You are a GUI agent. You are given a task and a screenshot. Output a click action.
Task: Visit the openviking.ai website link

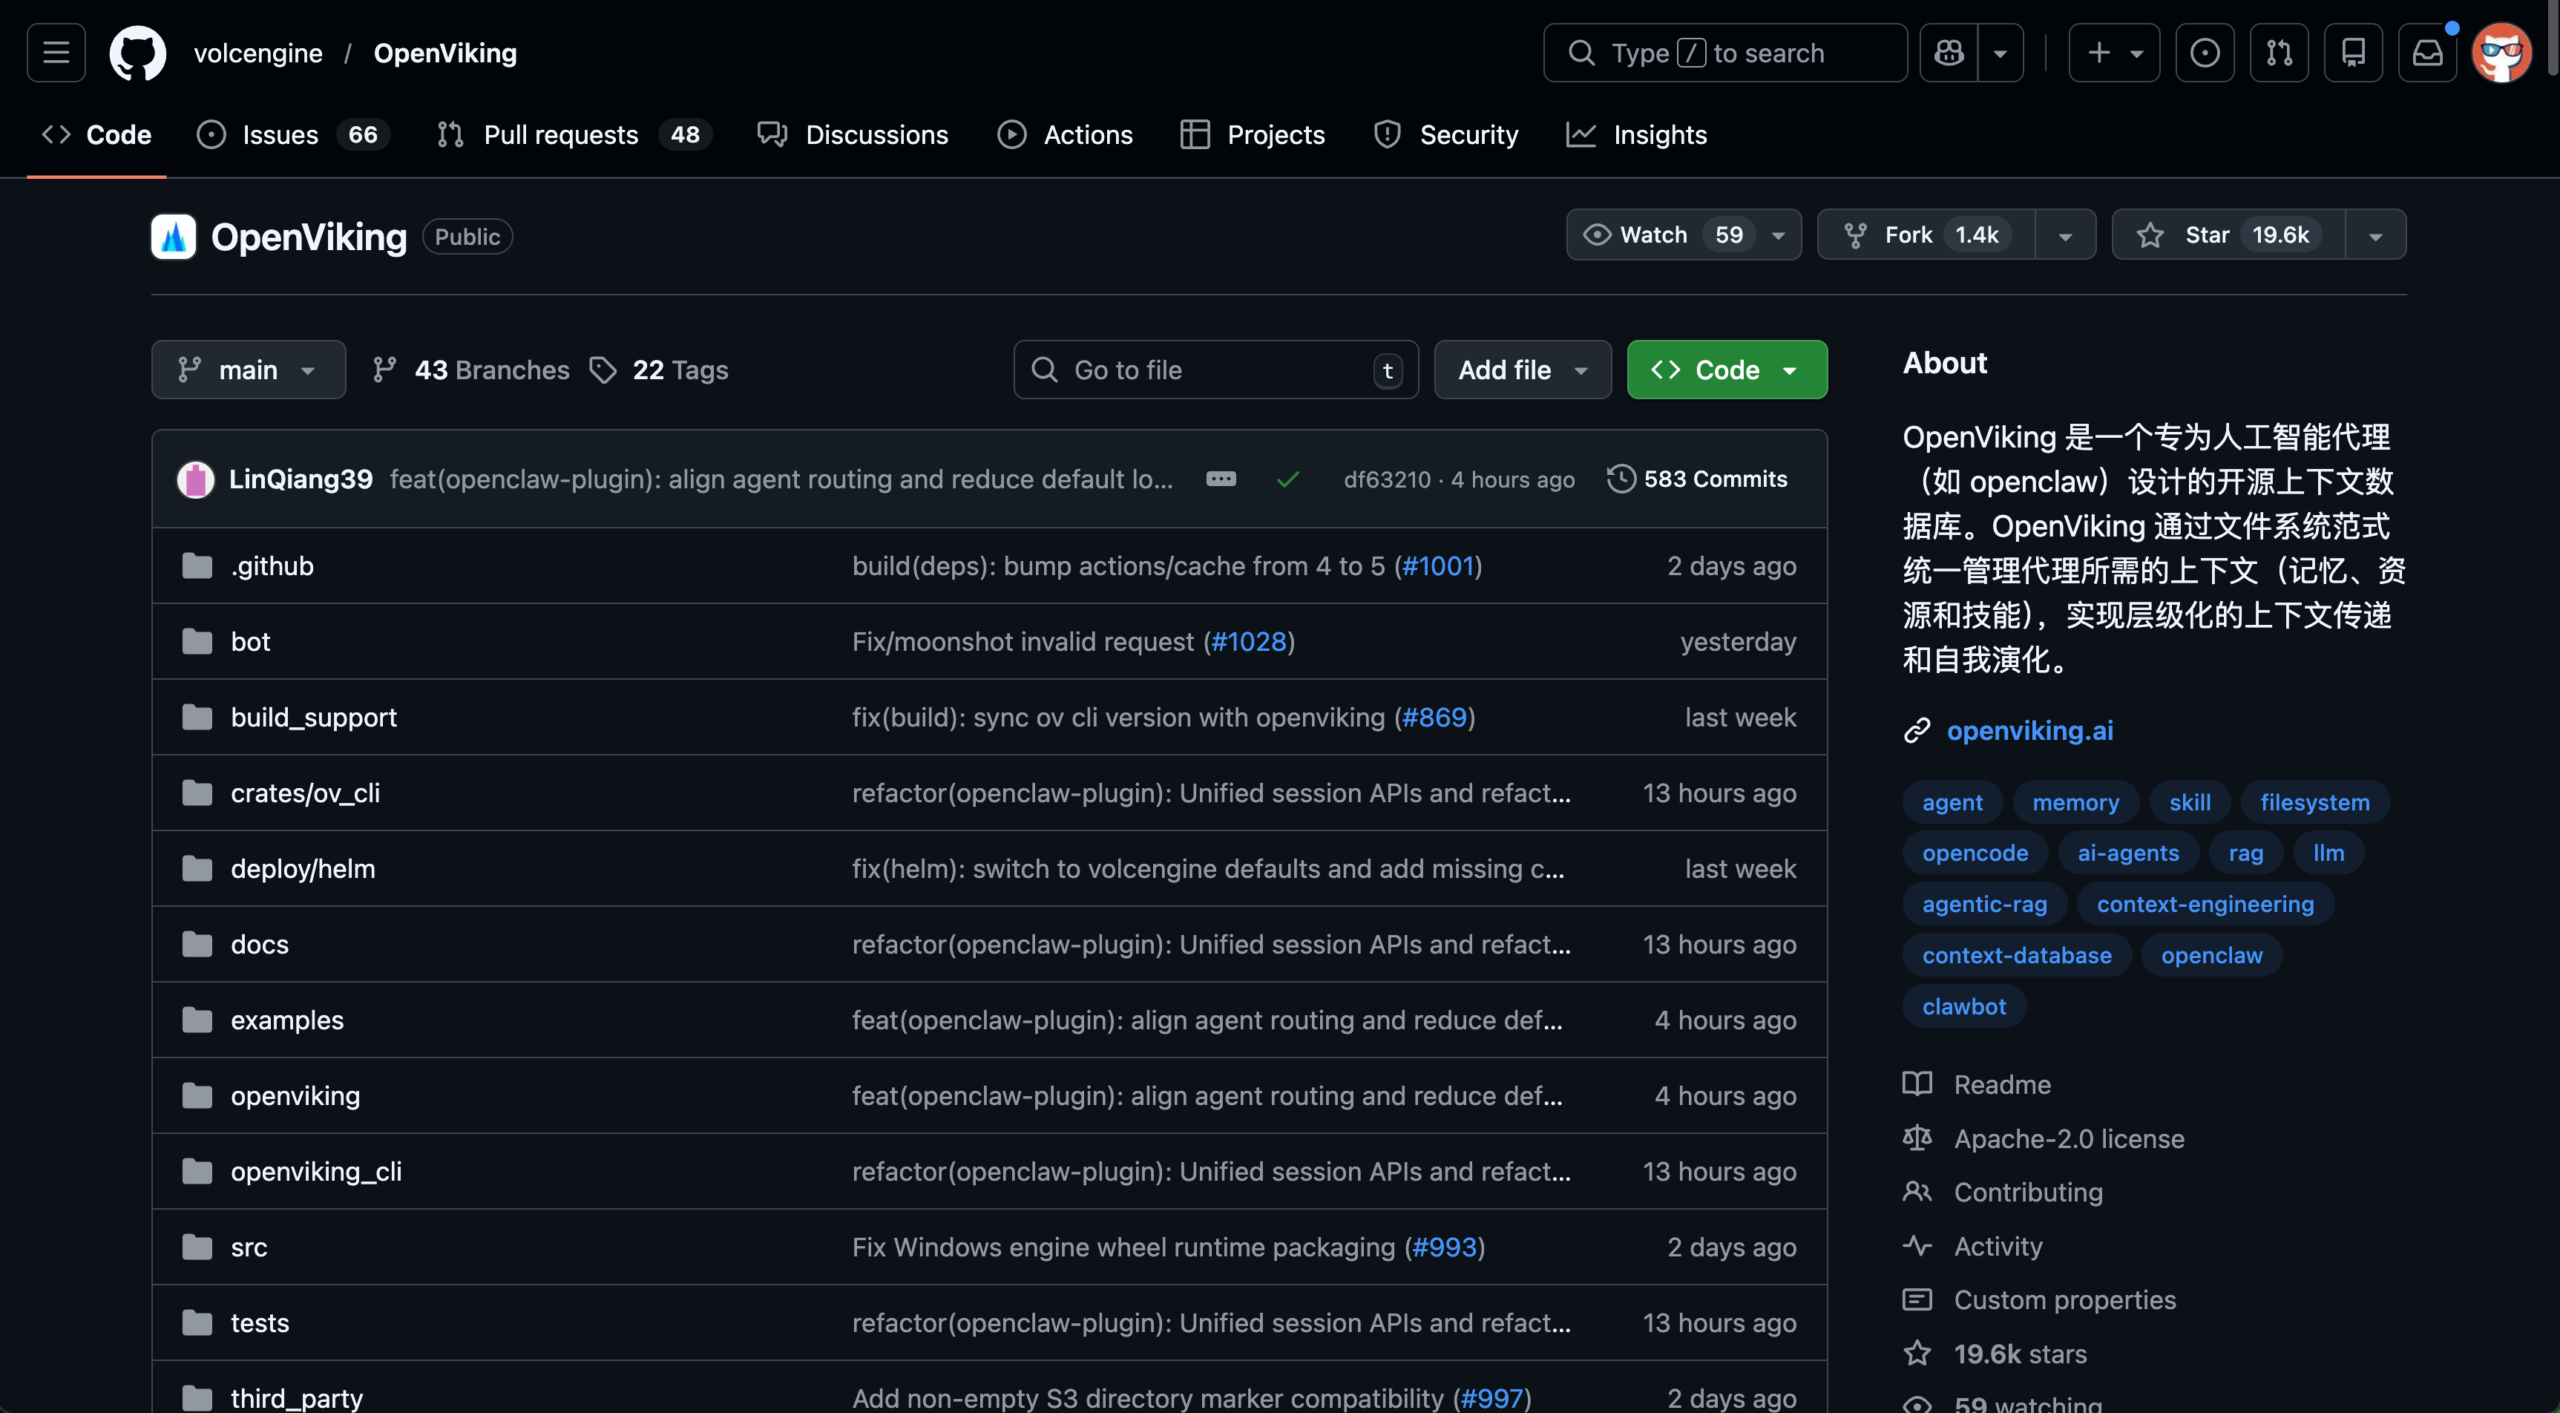click(2029, 730)
